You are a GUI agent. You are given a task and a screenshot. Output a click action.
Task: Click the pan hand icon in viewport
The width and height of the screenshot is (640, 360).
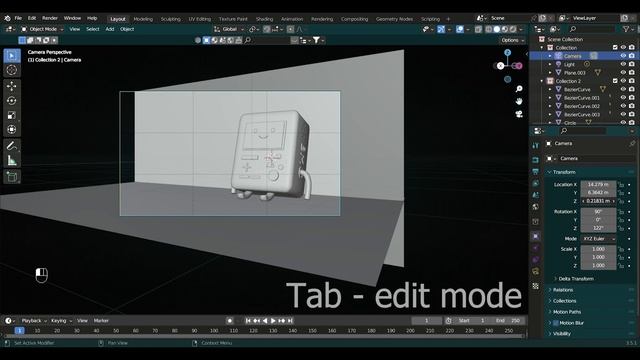pyautogui.click(x=519, y=101)
